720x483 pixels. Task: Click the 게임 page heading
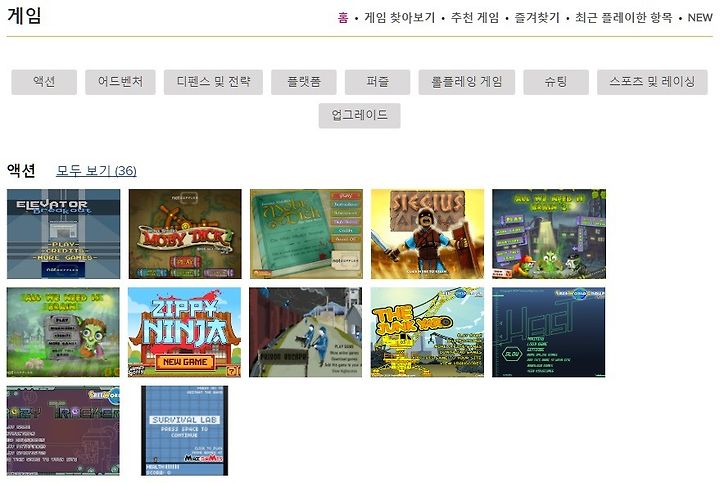(24, 15)
